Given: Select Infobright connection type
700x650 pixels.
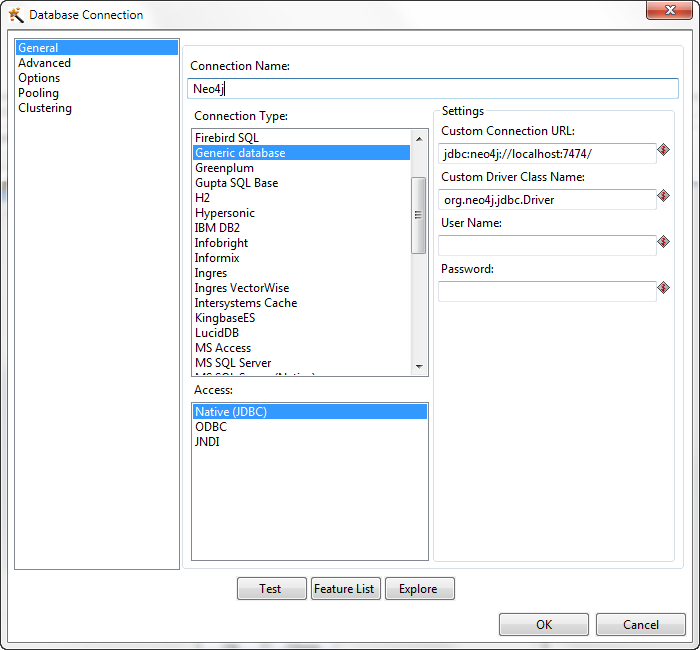Looking at the screenshot, I should click(x=301, y=243).
